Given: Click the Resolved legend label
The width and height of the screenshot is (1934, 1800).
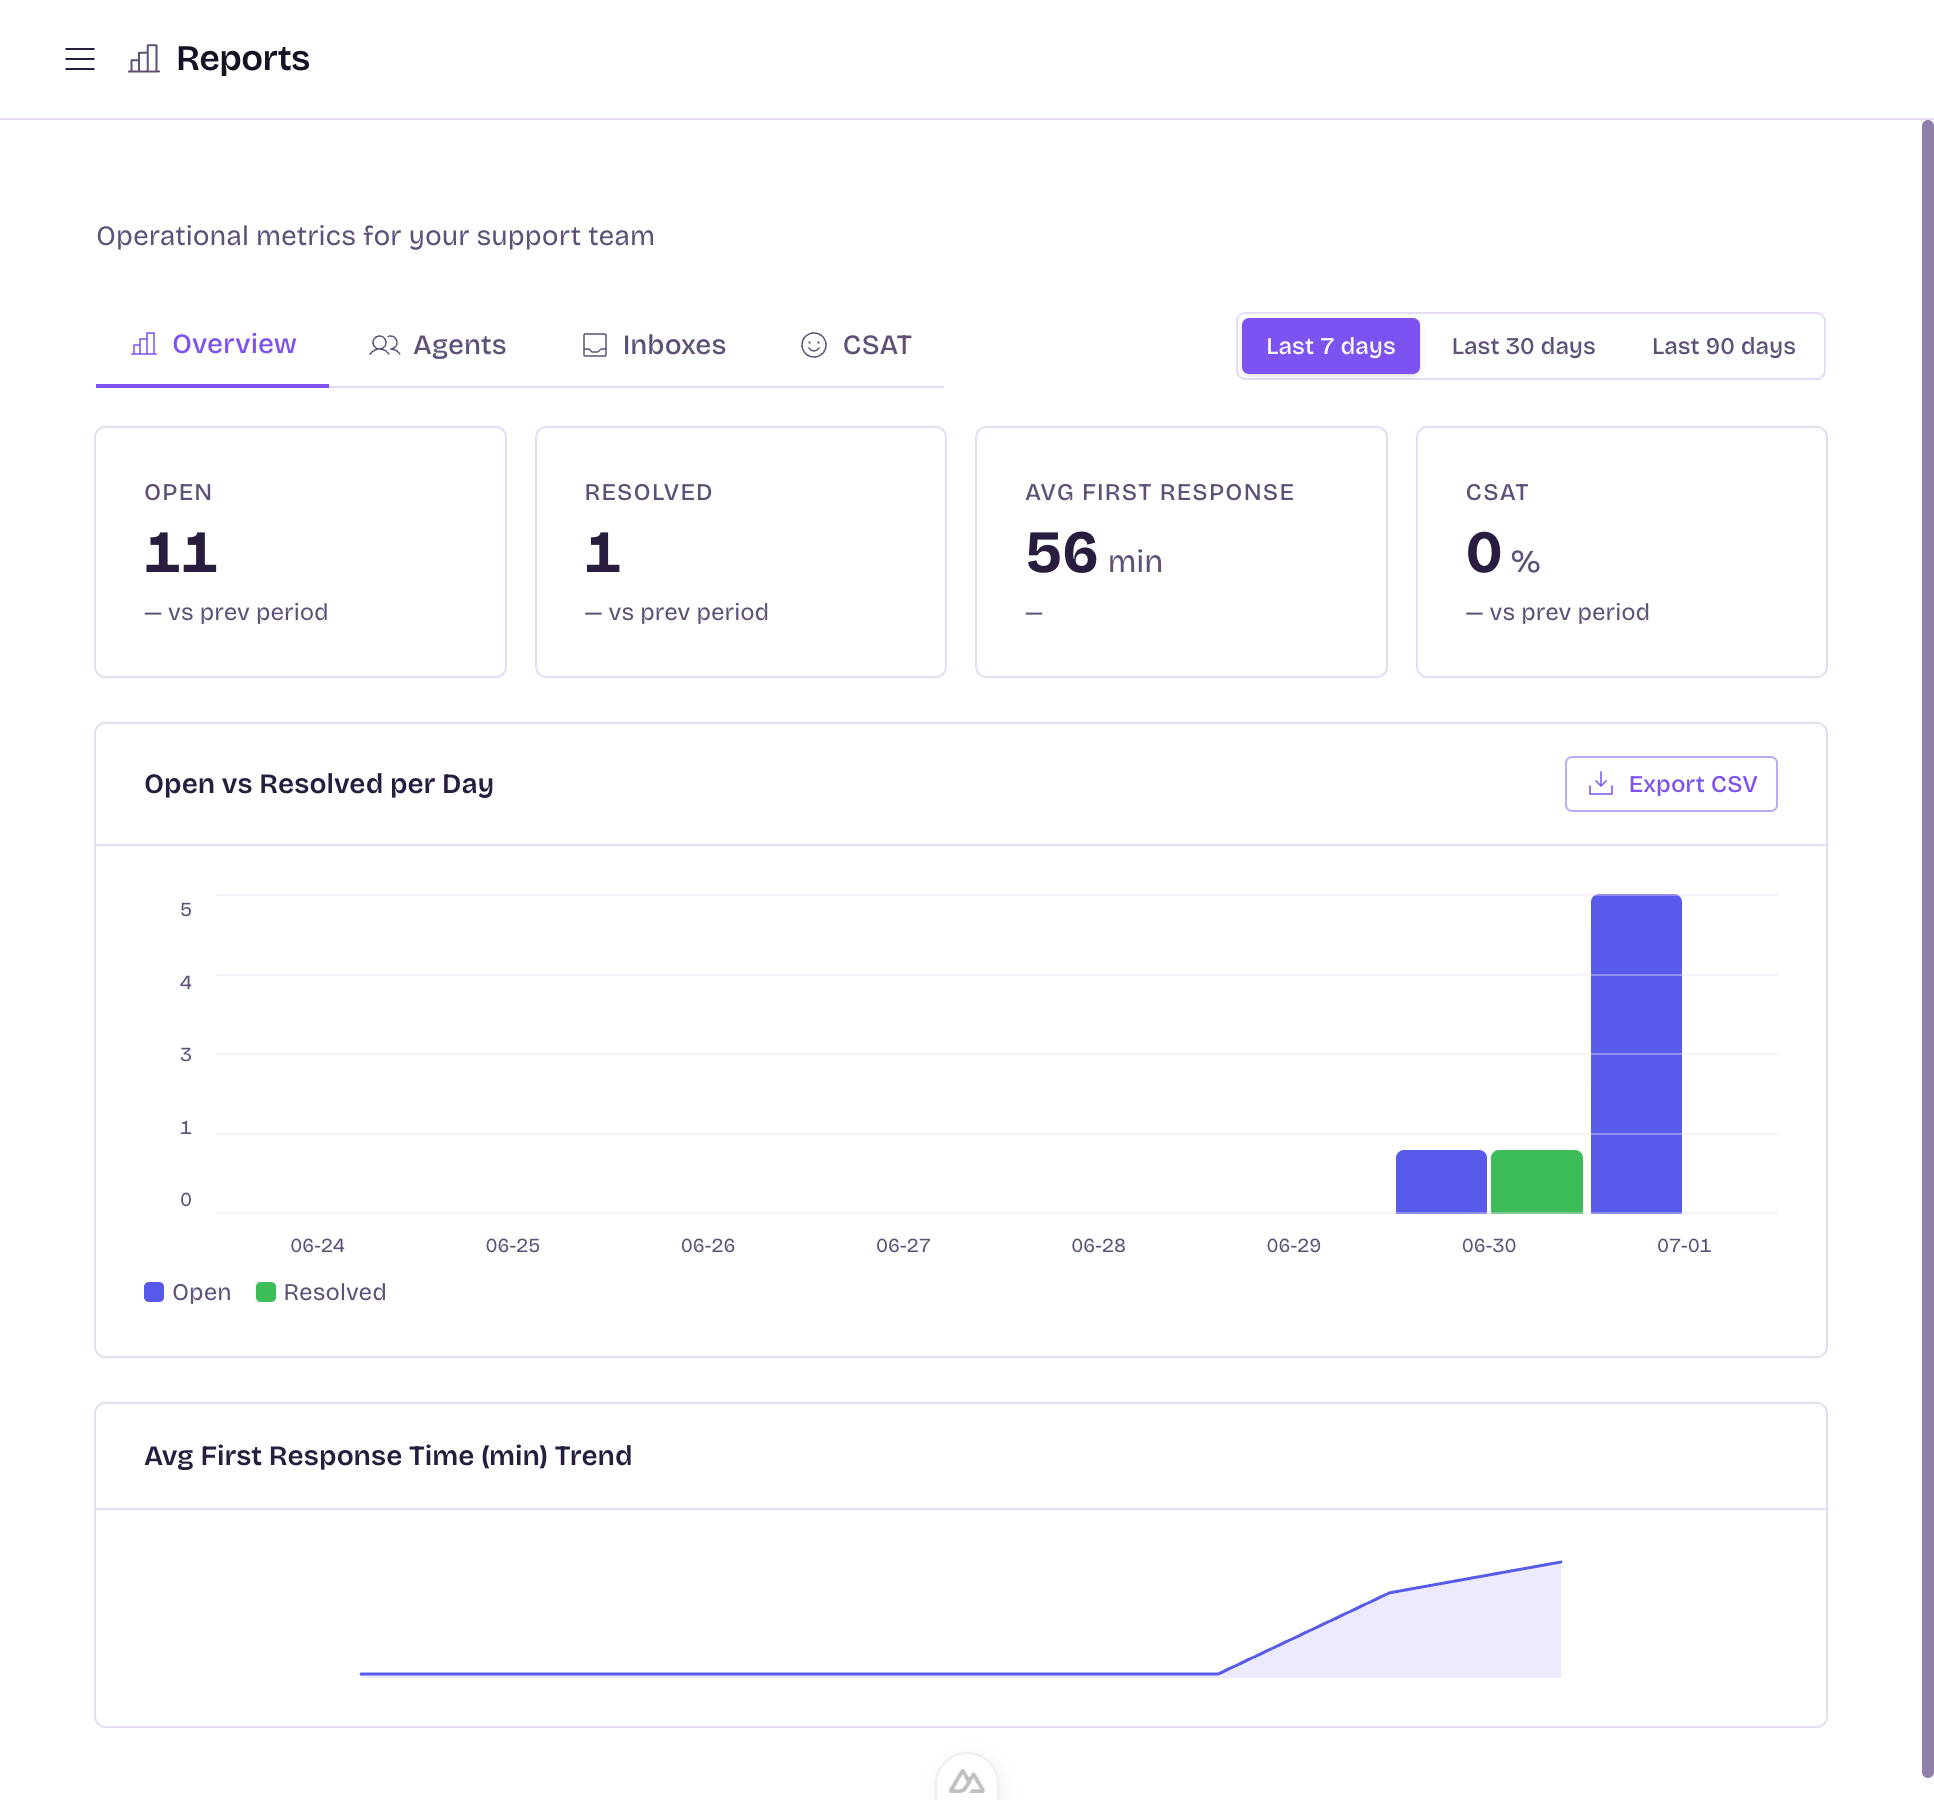Looking at the screenshot, I should (334, 1292).
